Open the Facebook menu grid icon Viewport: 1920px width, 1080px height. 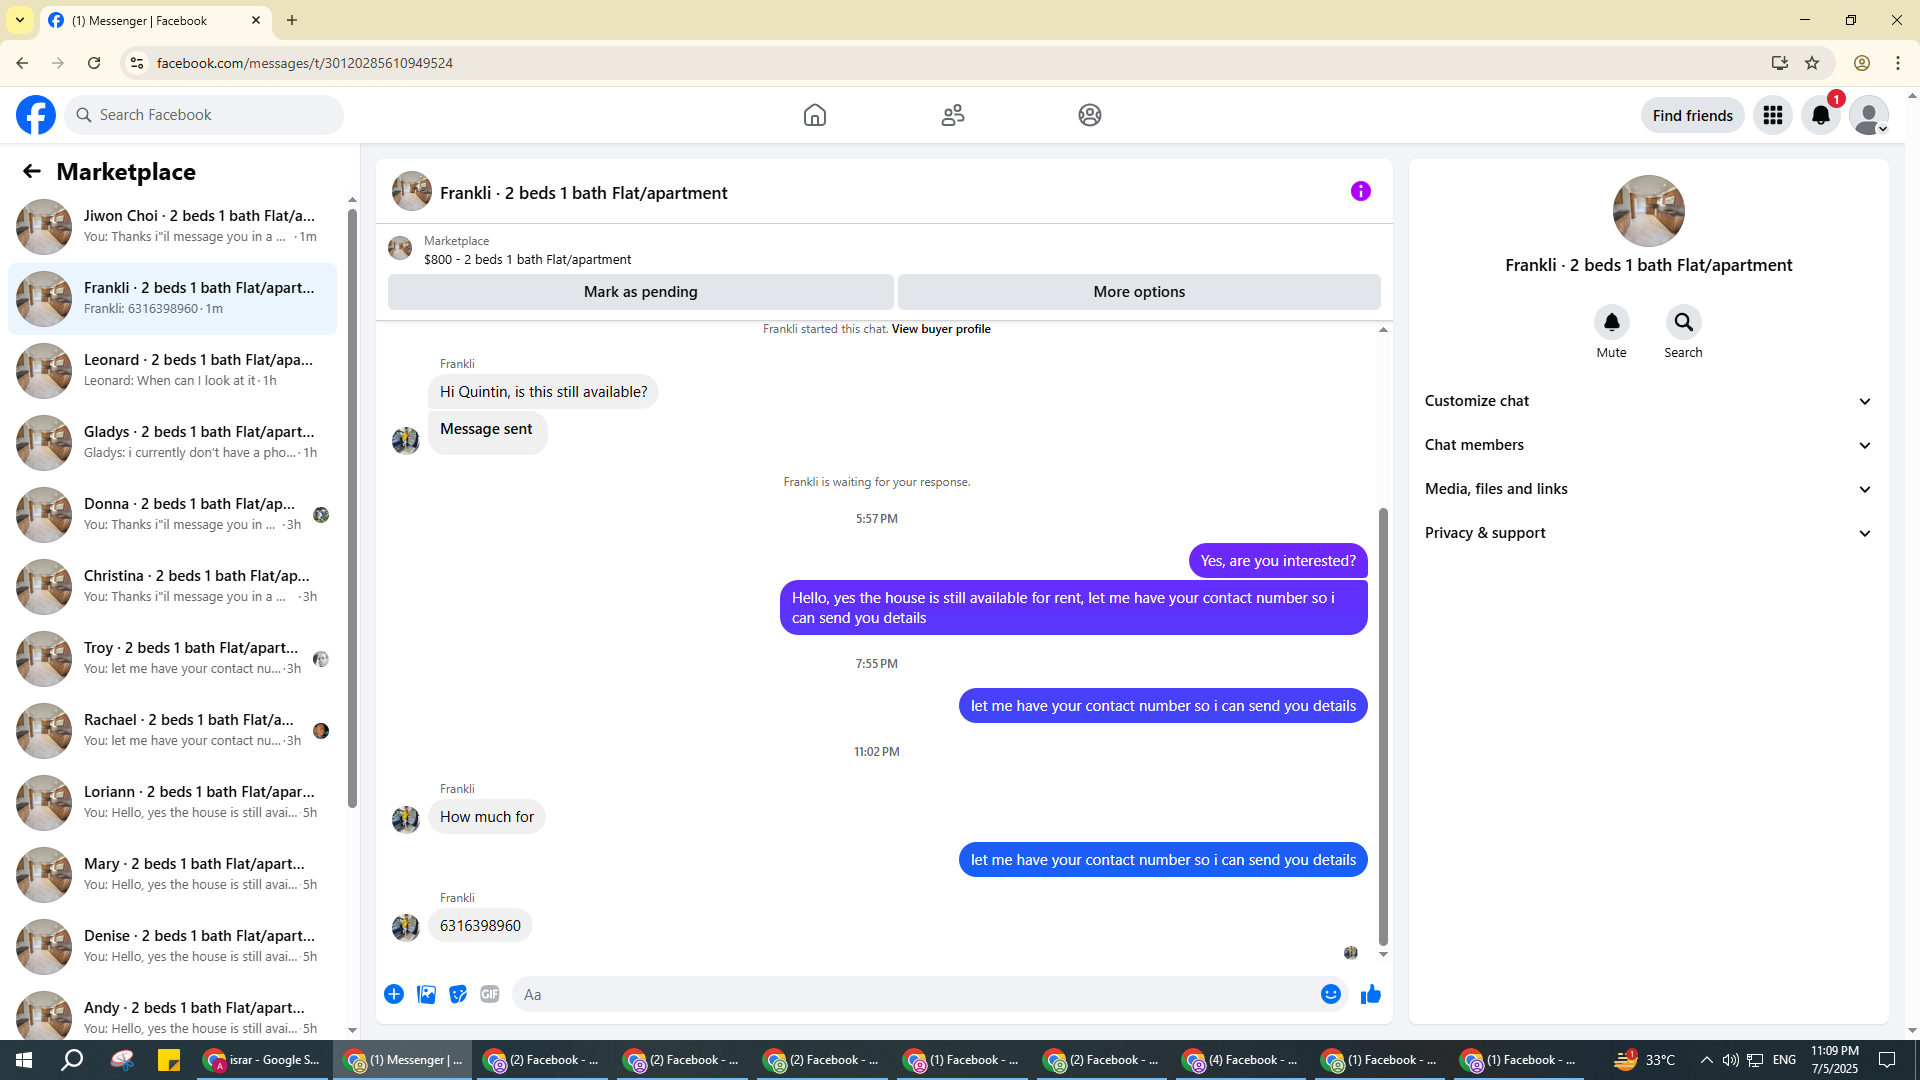[x=1772, y=115]
